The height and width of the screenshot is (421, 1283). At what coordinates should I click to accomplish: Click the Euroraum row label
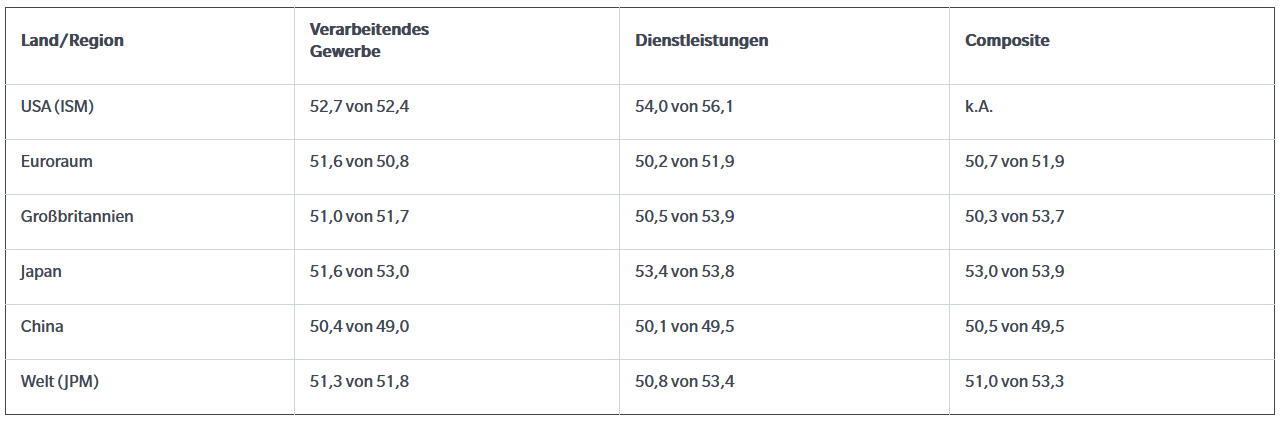click(56, 161)
